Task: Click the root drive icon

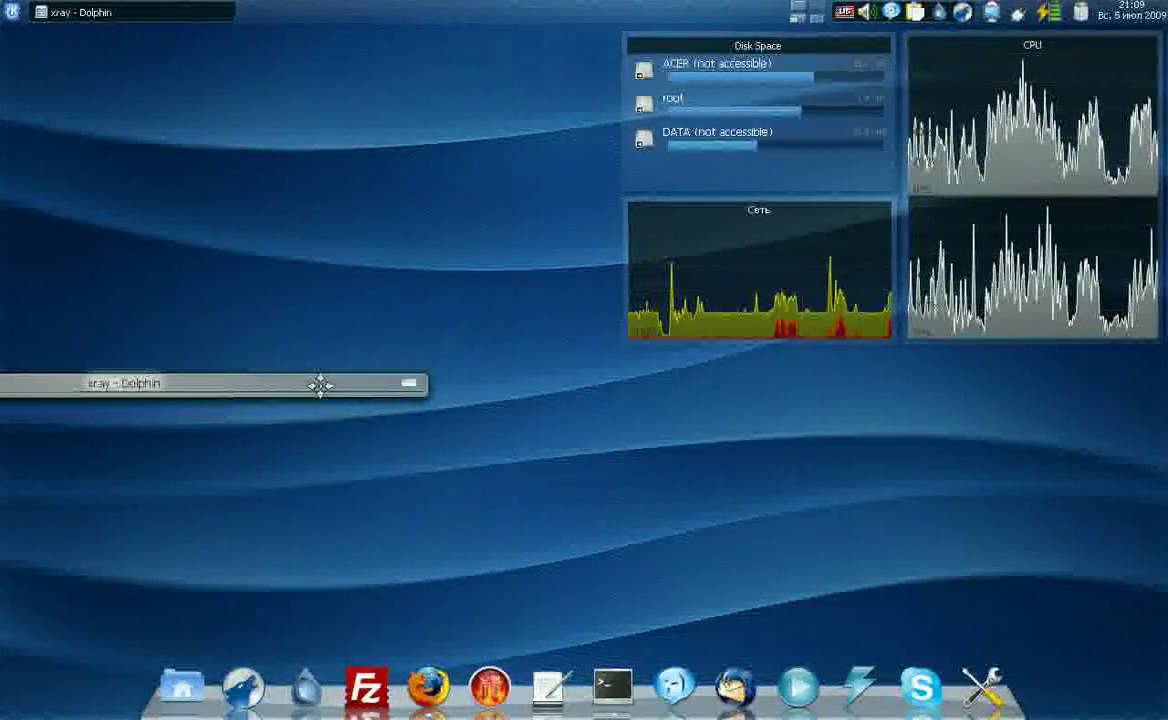Action: [x=644, y=104]
